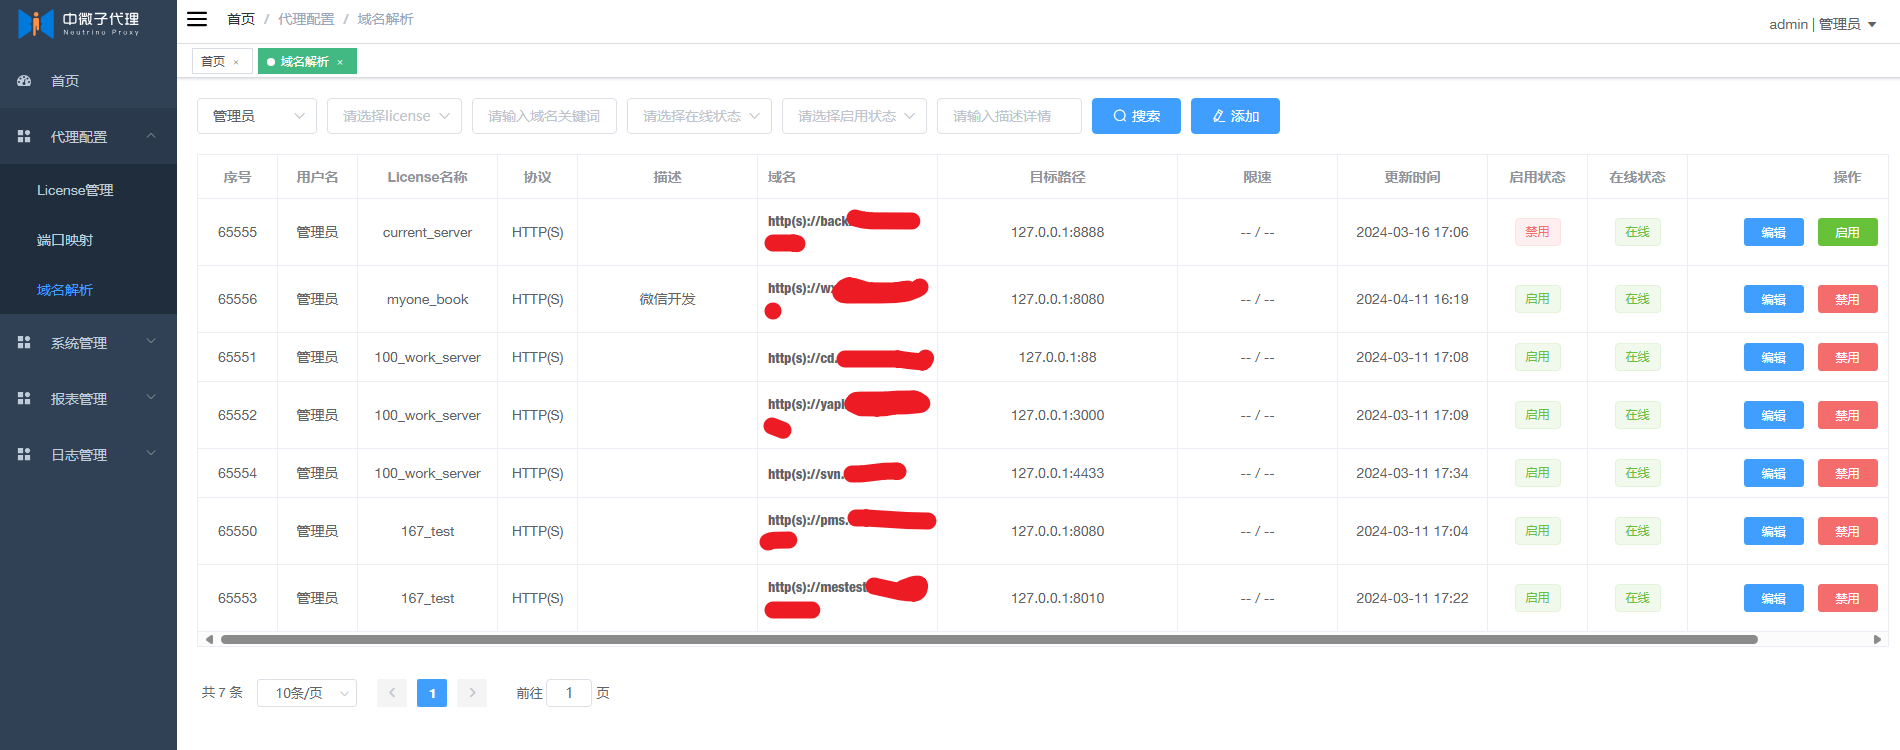Collapse sidebar with the hamburger icon
1900x750 pixels.
197,19
